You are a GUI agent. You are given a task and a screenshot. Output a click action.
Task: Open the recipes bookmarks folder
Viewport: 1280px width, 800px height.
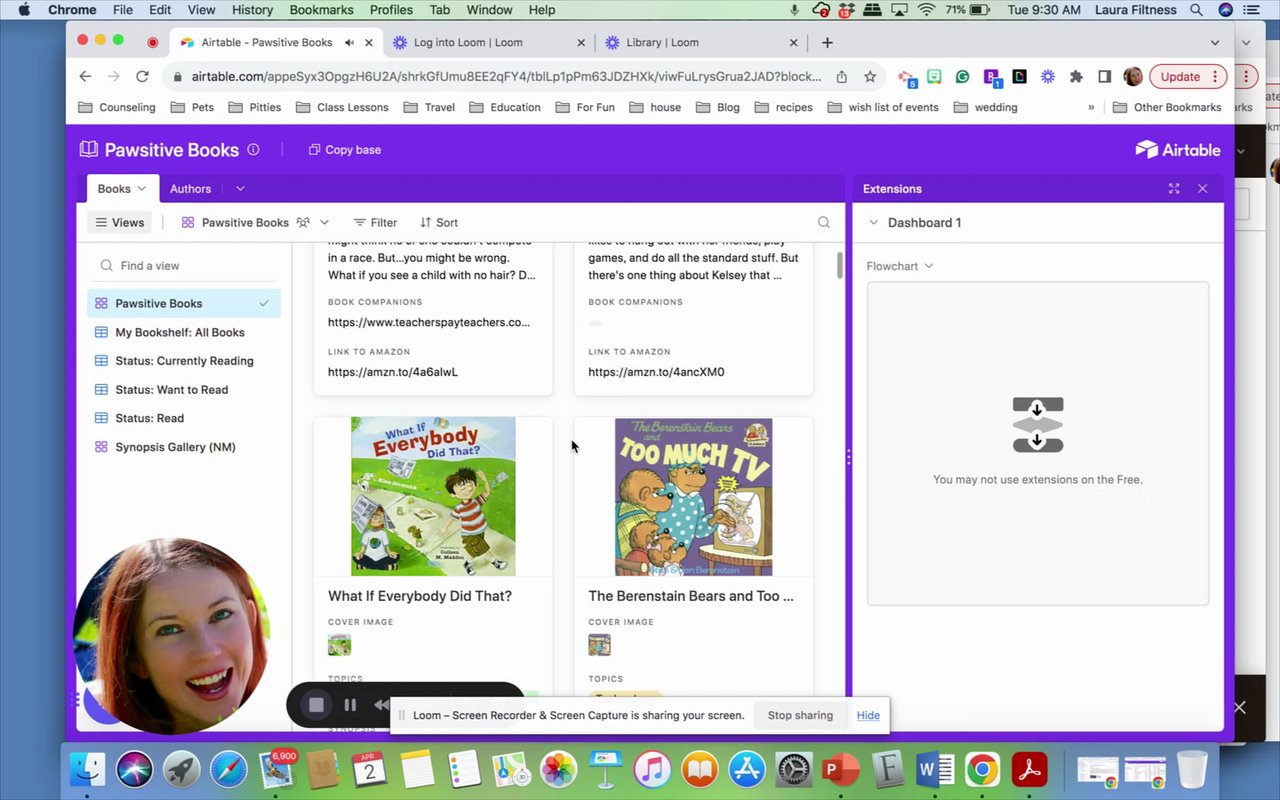[x=784, y=107]
